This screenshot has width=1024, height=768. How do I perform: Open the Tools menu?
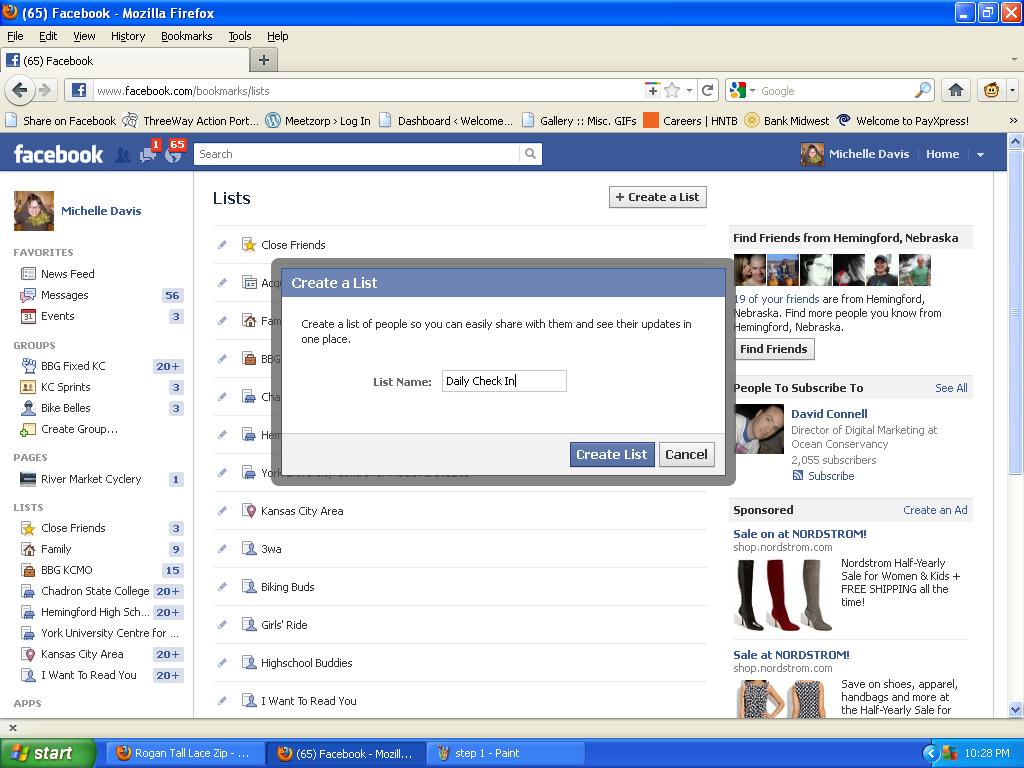point(240,36)
